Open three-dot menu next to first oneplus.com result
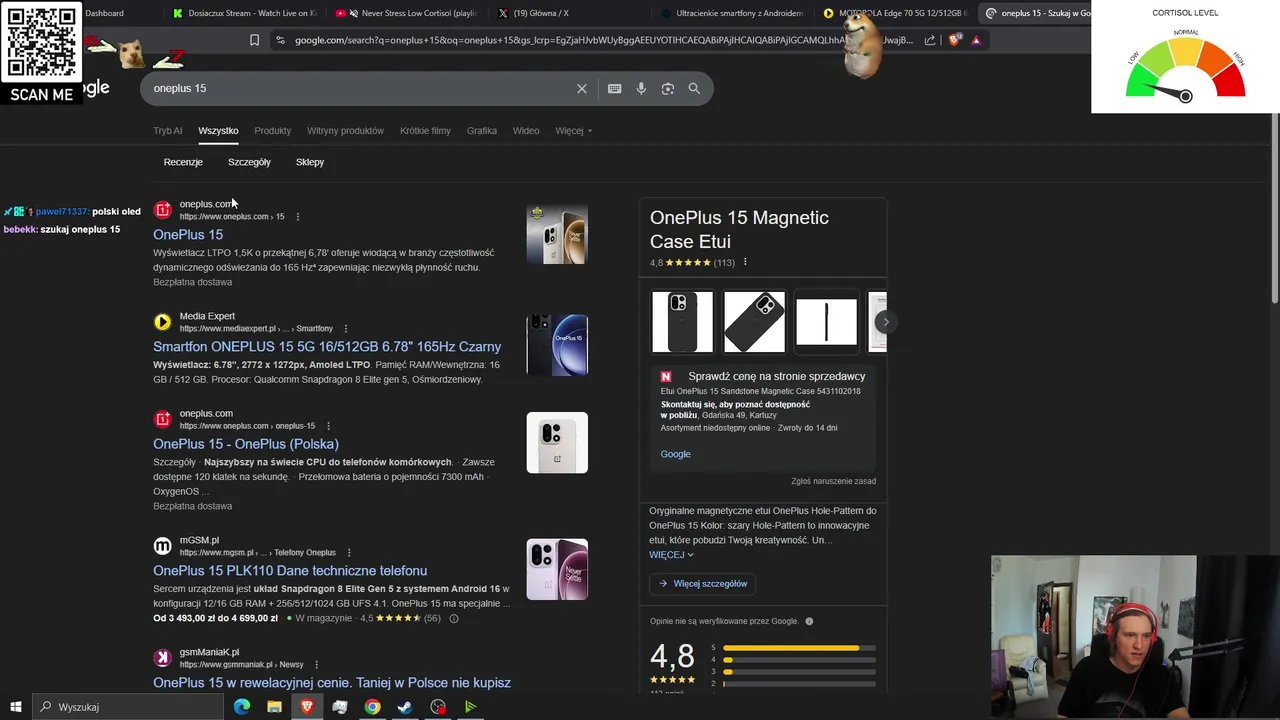 click(x=297, y=216)
